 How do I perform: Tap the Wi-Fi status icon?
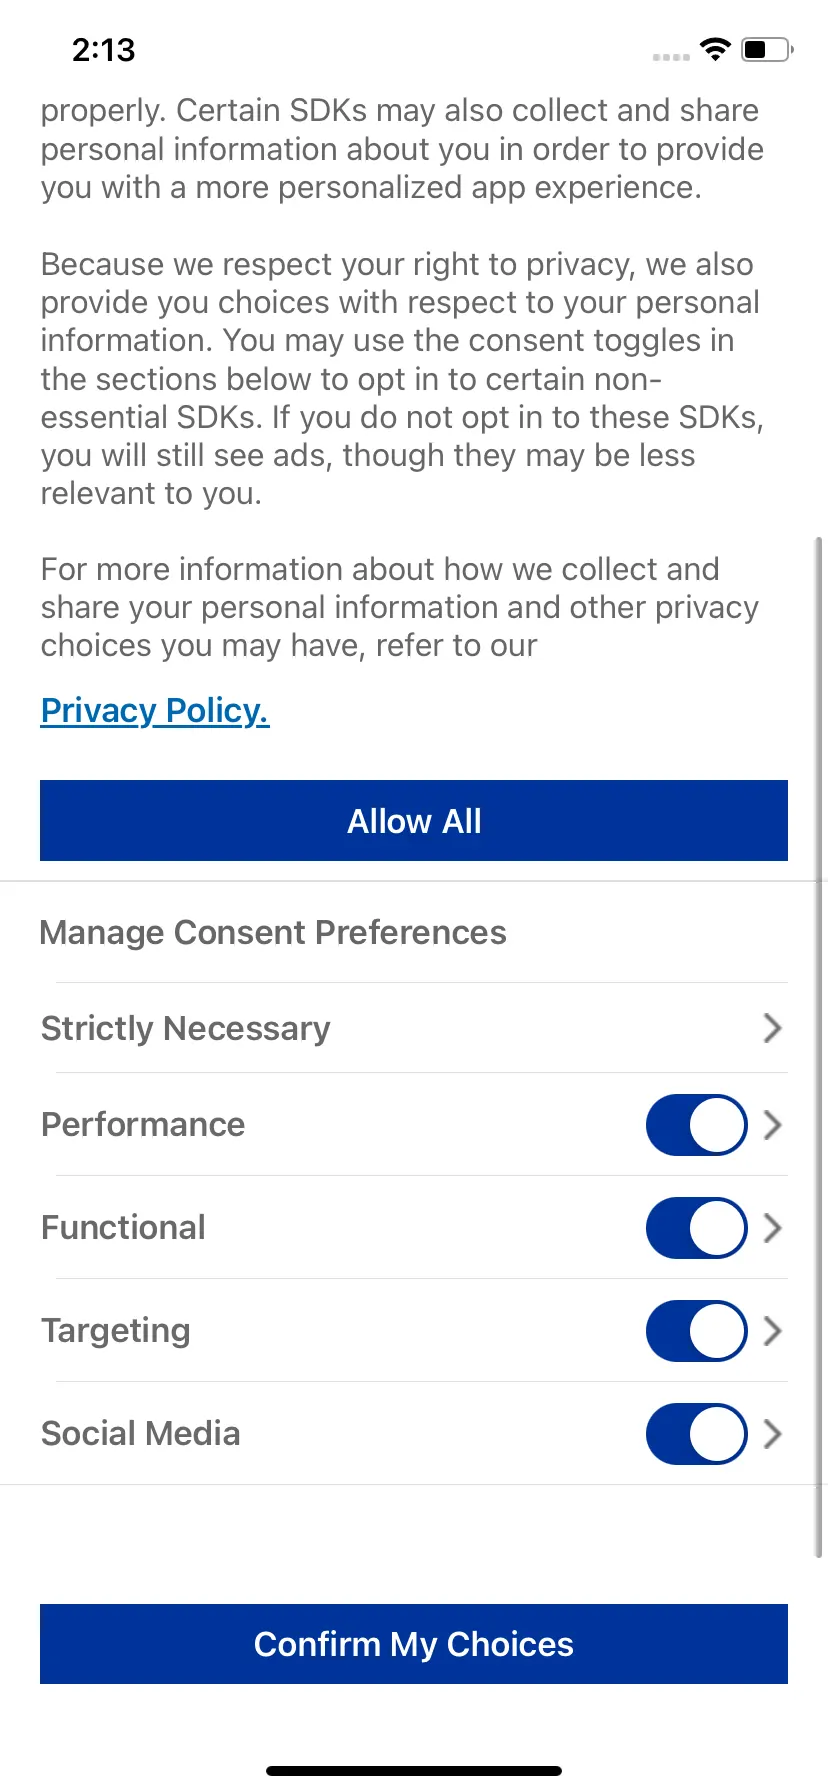click(x=715, y=49)
